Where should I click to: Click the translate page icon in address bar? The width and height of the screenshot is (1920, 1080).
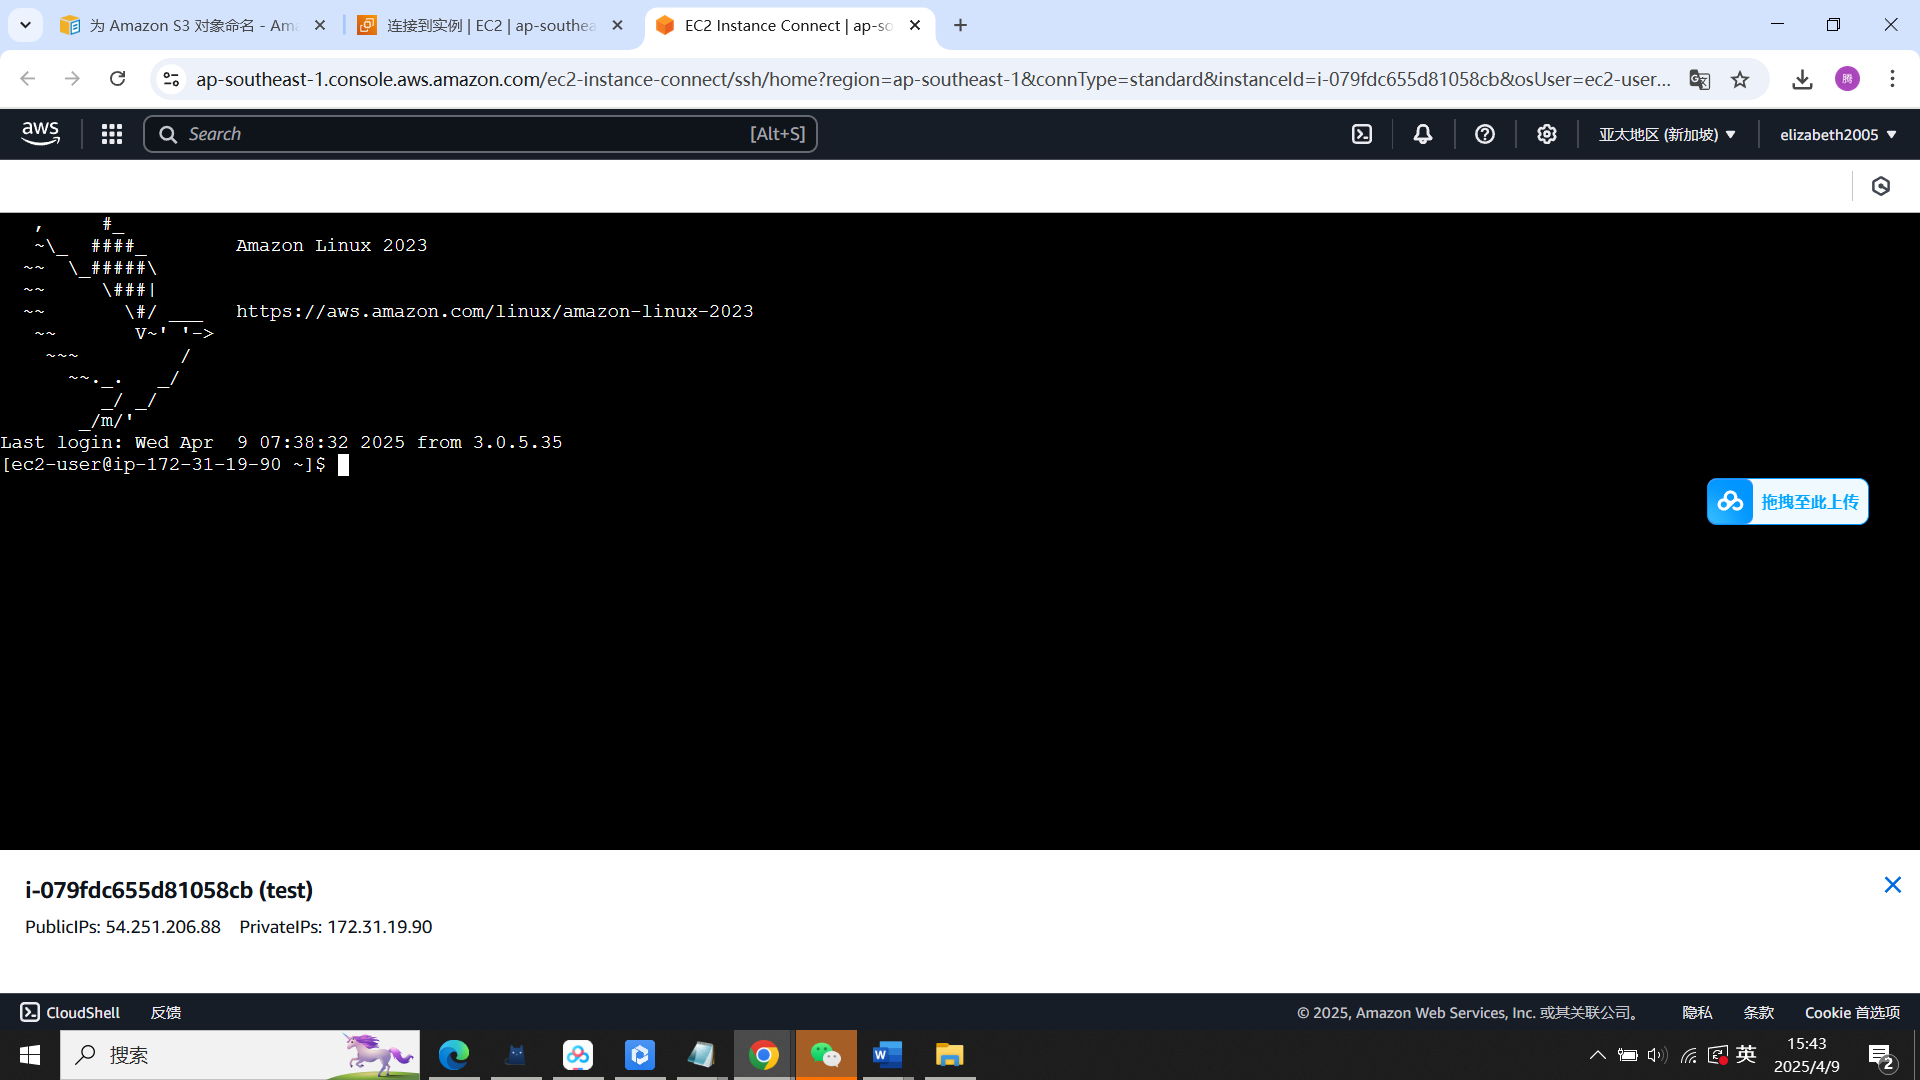coord(1699,79)
